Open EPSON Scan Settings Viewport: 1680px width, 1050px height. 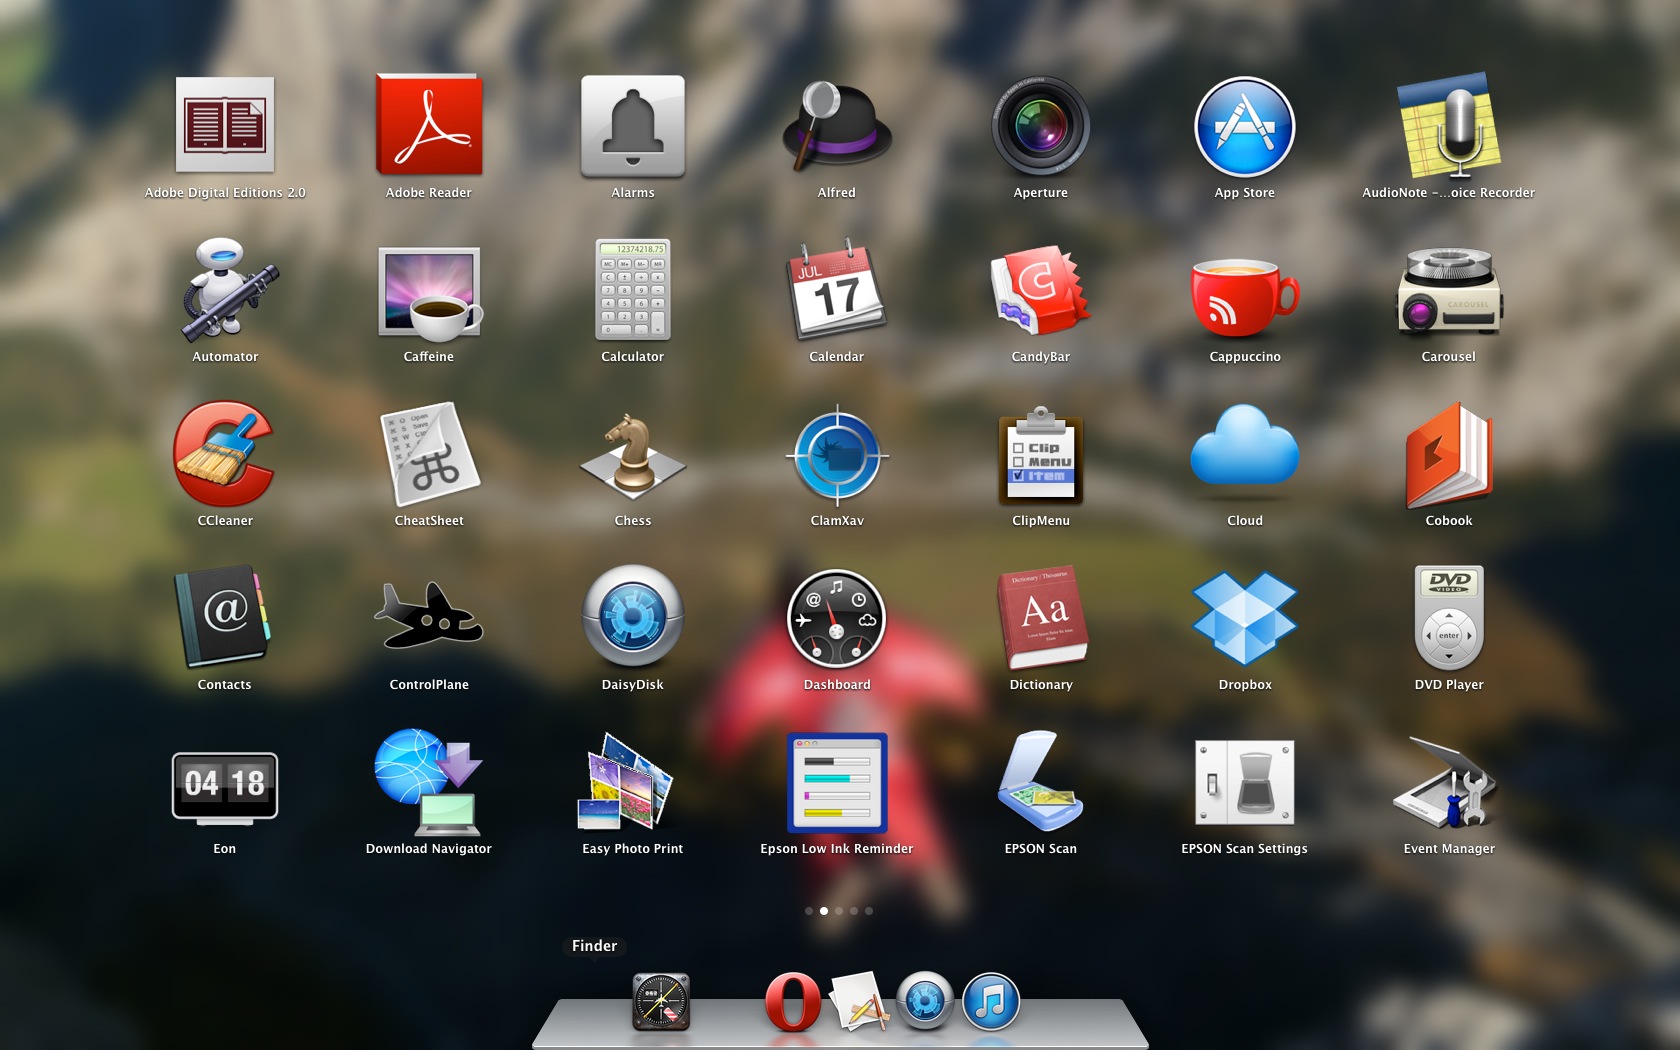point(1245,782)
